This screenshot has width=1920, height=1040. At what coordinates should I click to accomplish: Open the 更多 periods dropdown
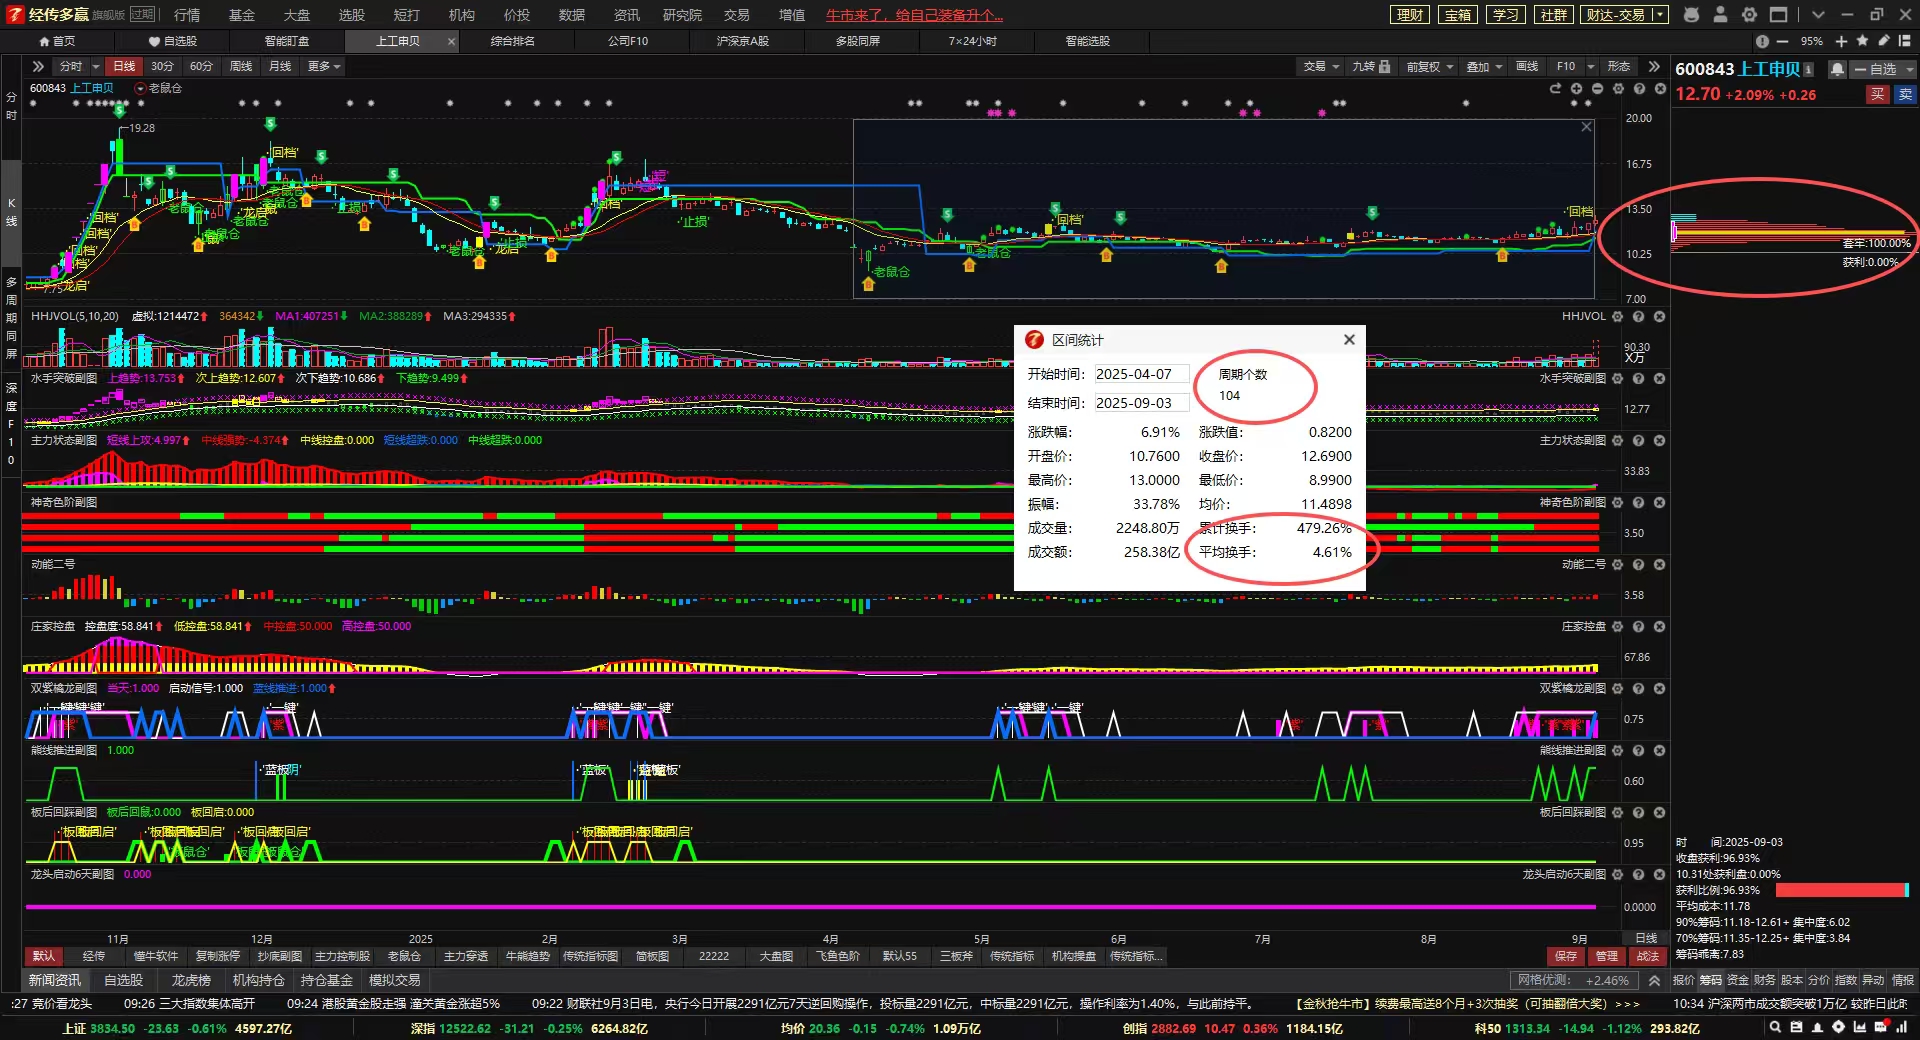tap(324, 66)
